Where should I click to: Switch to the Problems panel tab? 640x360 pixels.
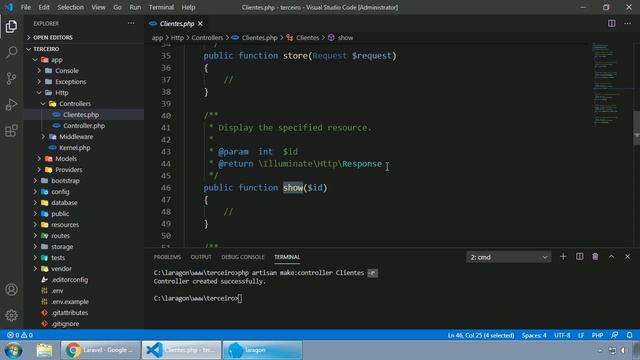pyautogui.click(x=167, y=257)
